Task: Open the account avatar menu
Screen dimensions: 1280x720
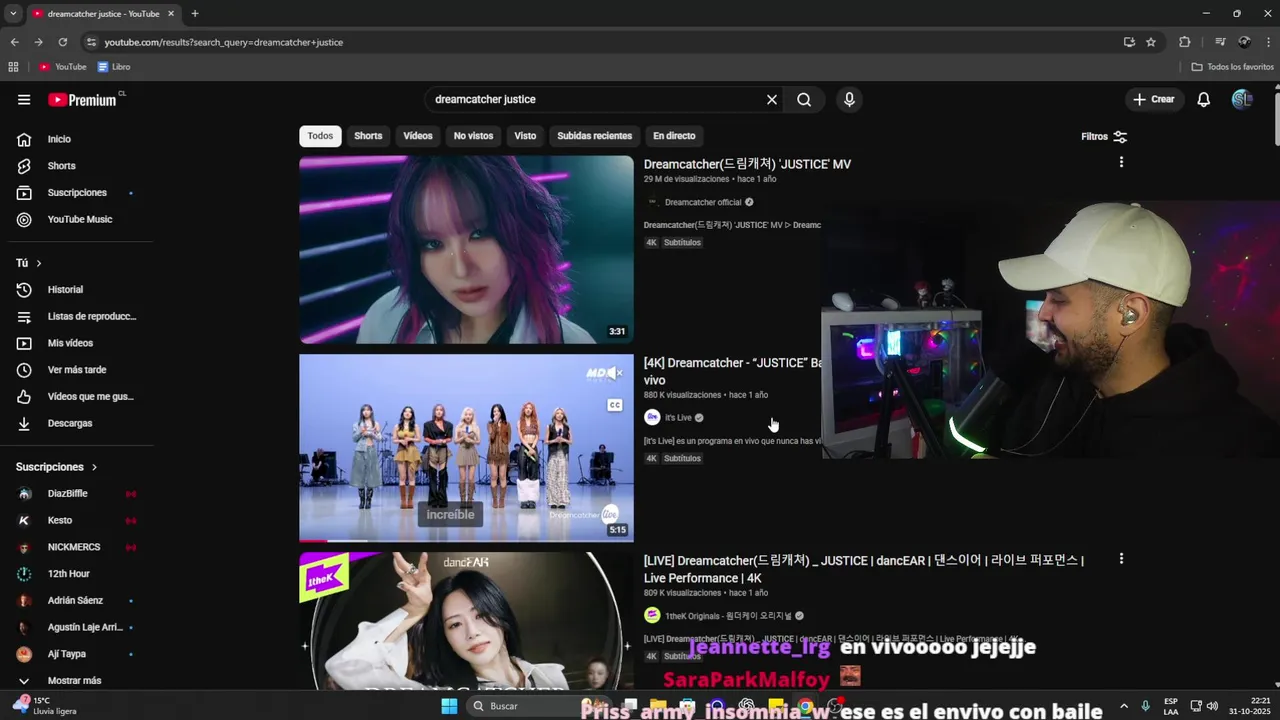Action: click(x=1242, y=99)
